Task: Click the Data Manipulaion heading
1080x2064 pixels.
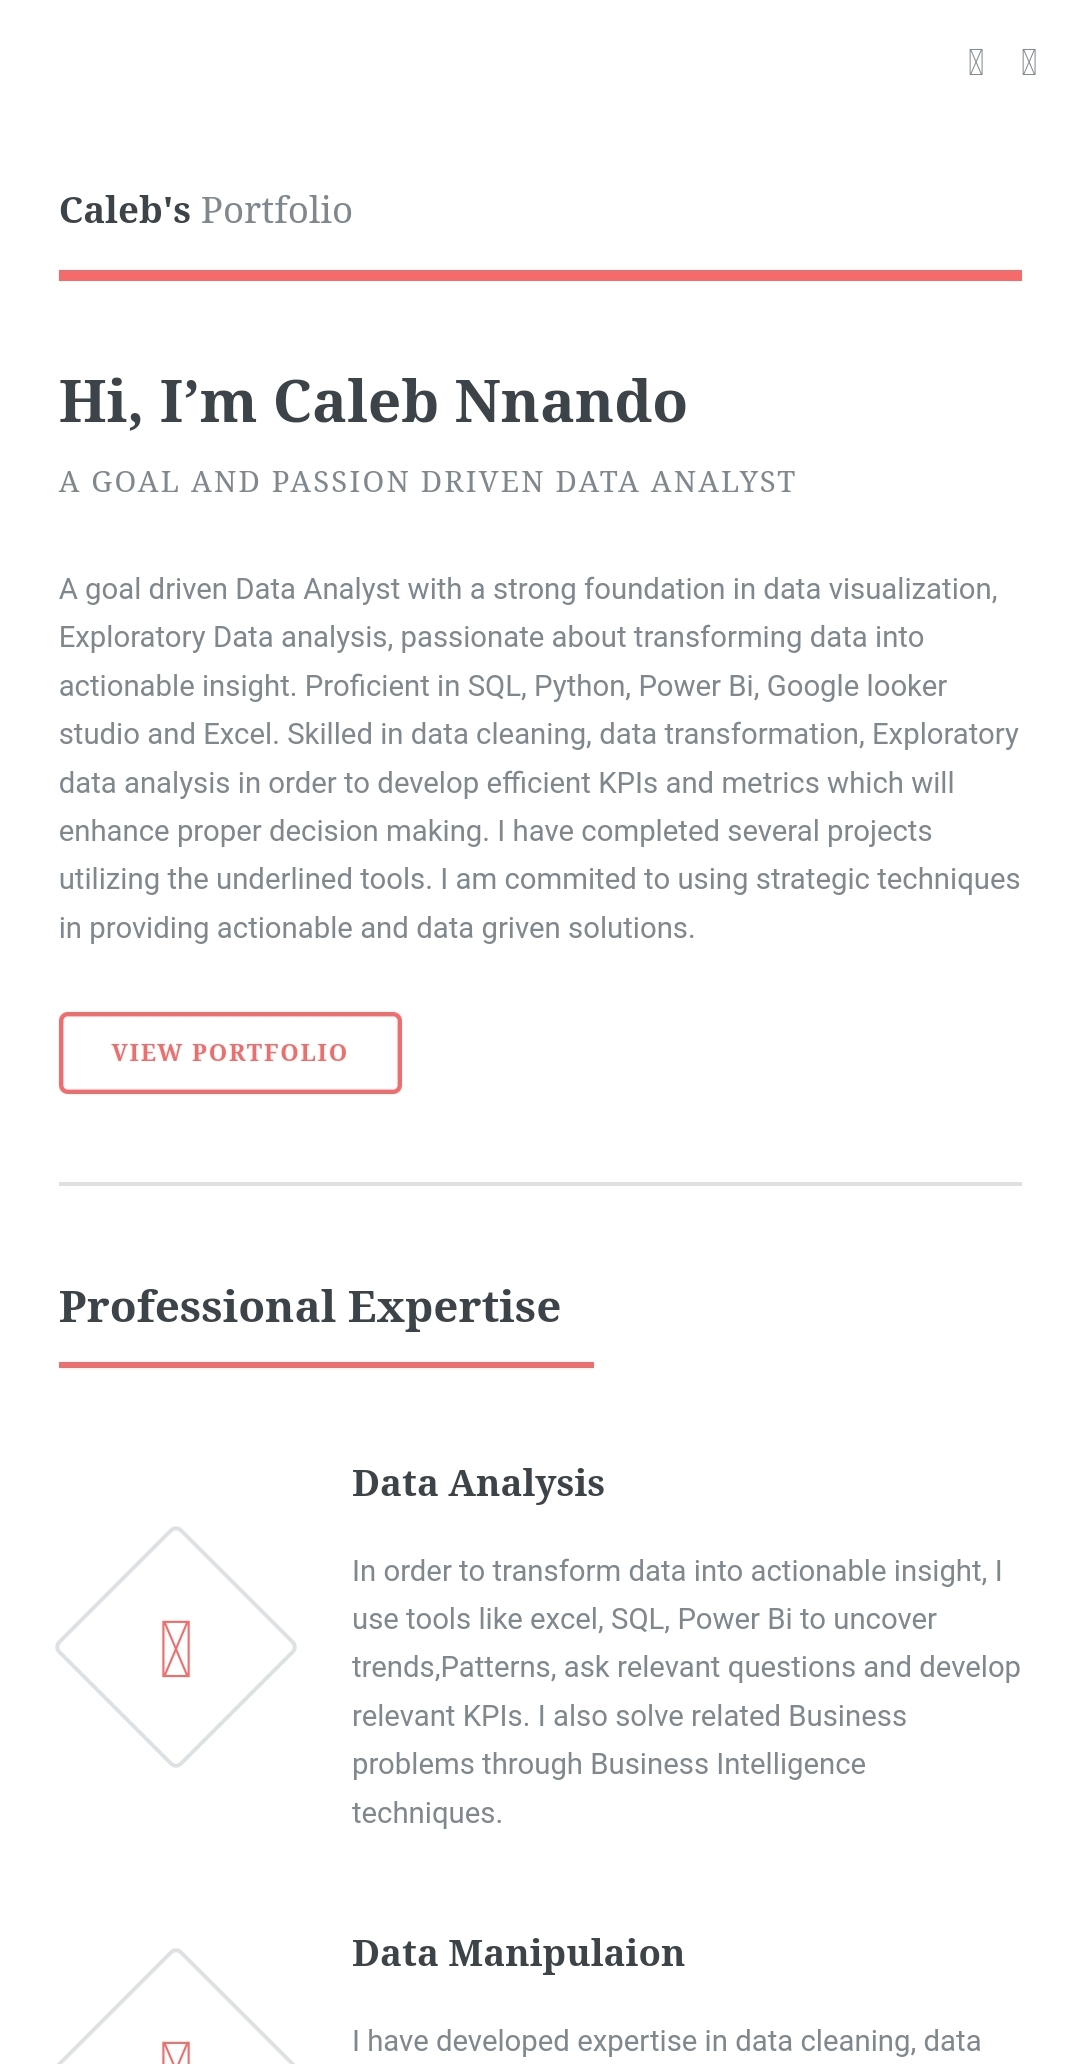Action: pos(518,1953)
